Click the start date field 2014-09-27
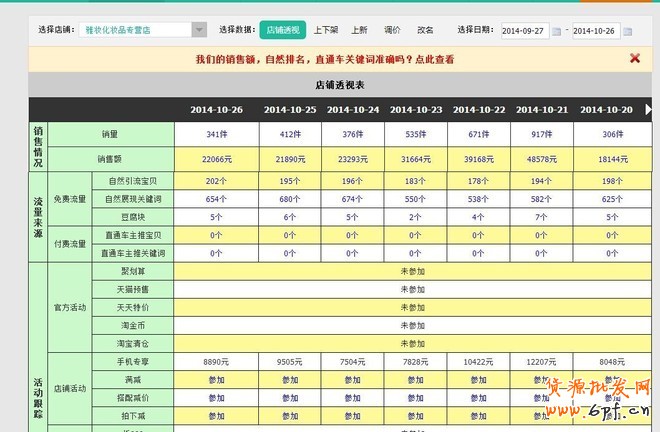The height and width of the screenshot is (432, 660). (x=524, y=31)
